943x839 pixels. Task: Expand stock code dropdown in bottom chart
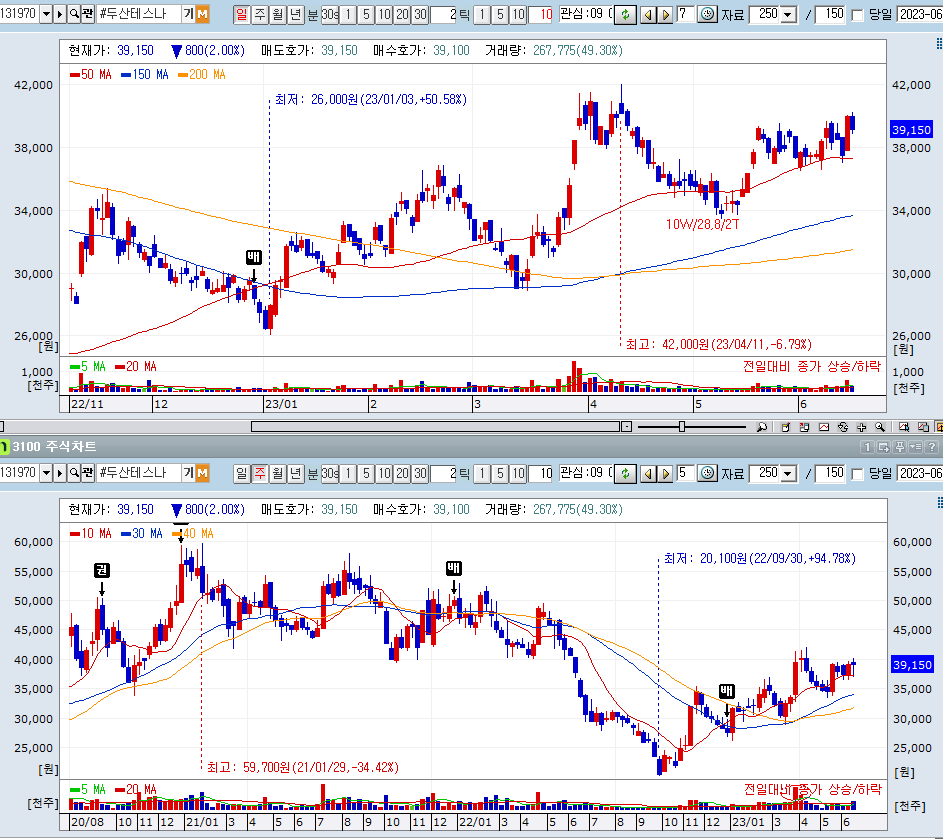click(46, 473)
